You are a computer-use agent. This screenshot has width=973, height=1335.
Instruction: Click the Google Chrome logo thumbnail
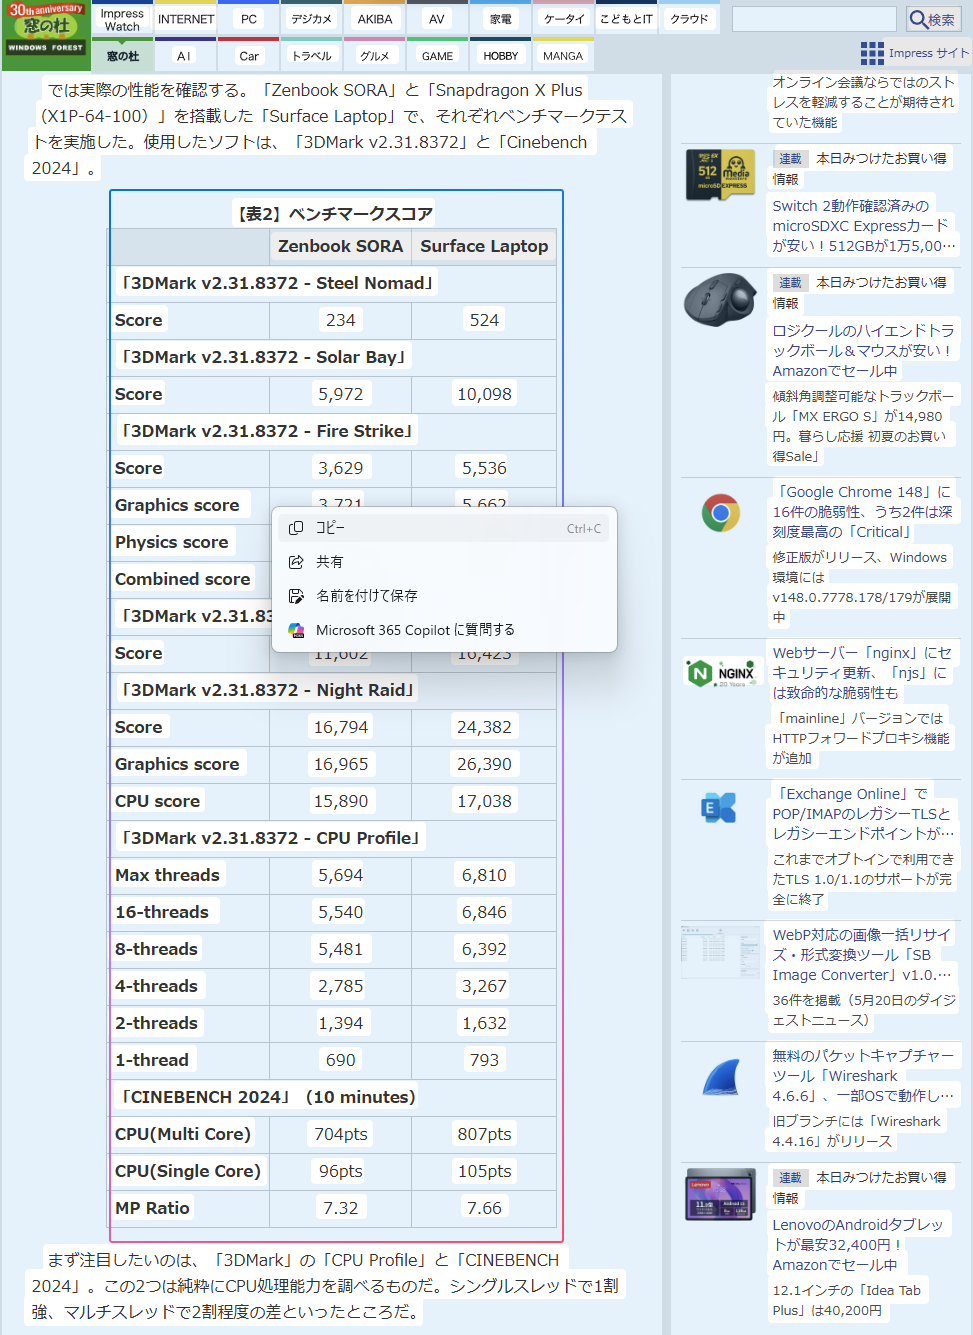[720, 513]
